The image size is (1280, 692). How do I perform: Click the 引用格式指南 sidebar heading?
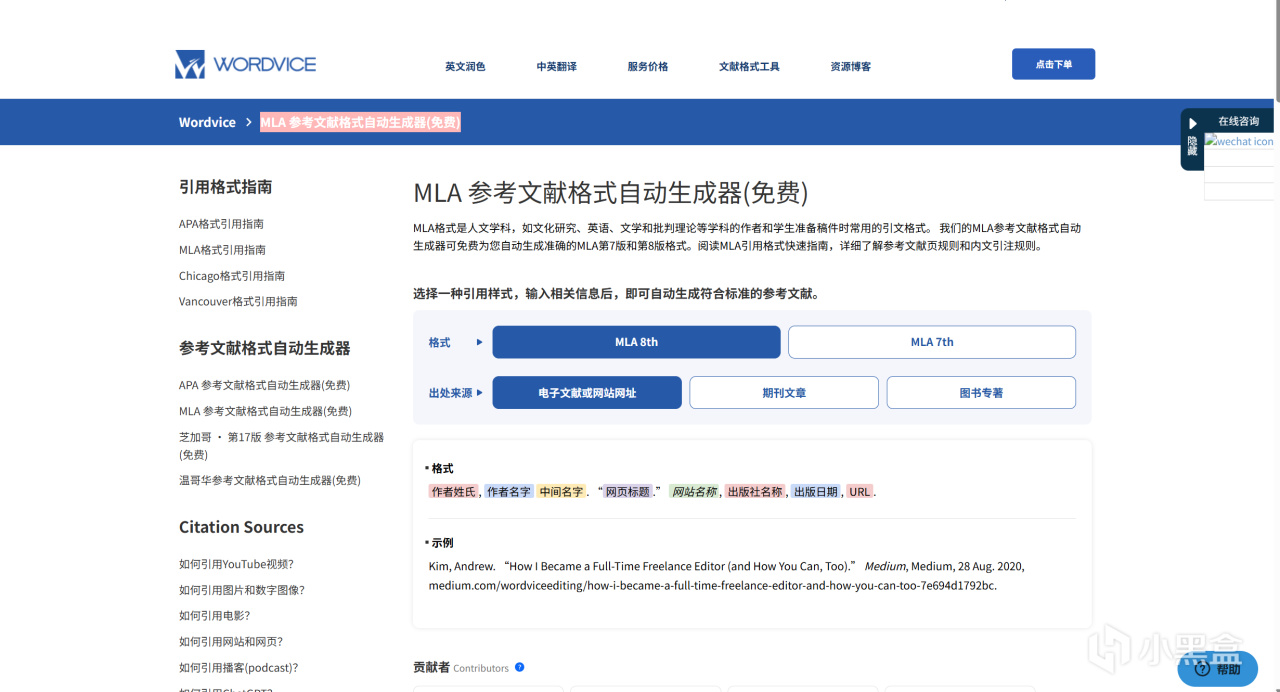pyautogui.click(x=225, y=187)
